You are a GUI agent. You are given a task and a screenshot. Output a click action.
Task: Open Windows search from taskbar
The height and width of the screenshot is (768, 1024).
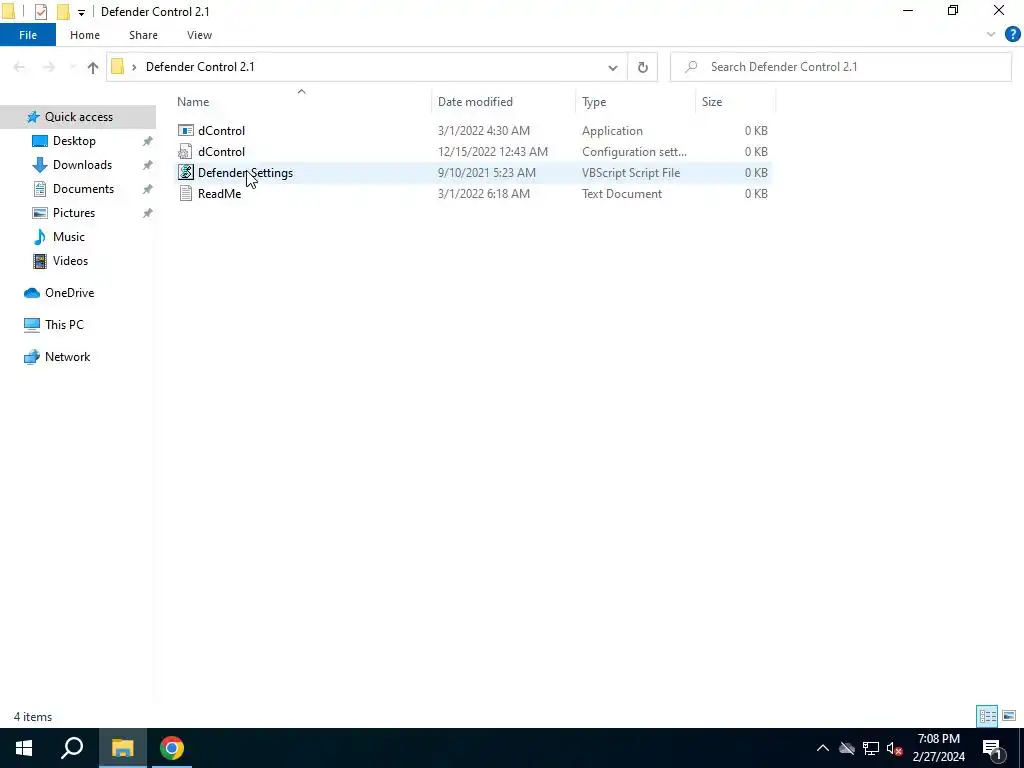click(72, 748)
